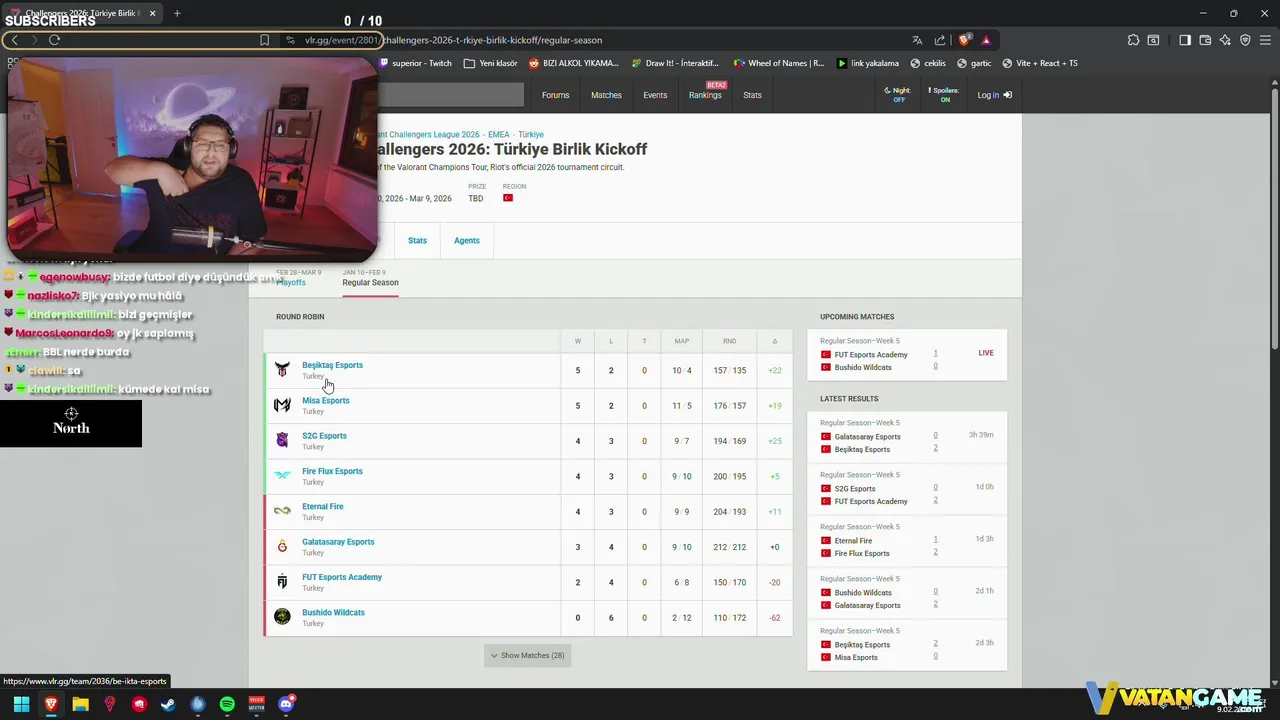
Task: Click the Beşiktaş Esports team logo
Action: point(282,370)
